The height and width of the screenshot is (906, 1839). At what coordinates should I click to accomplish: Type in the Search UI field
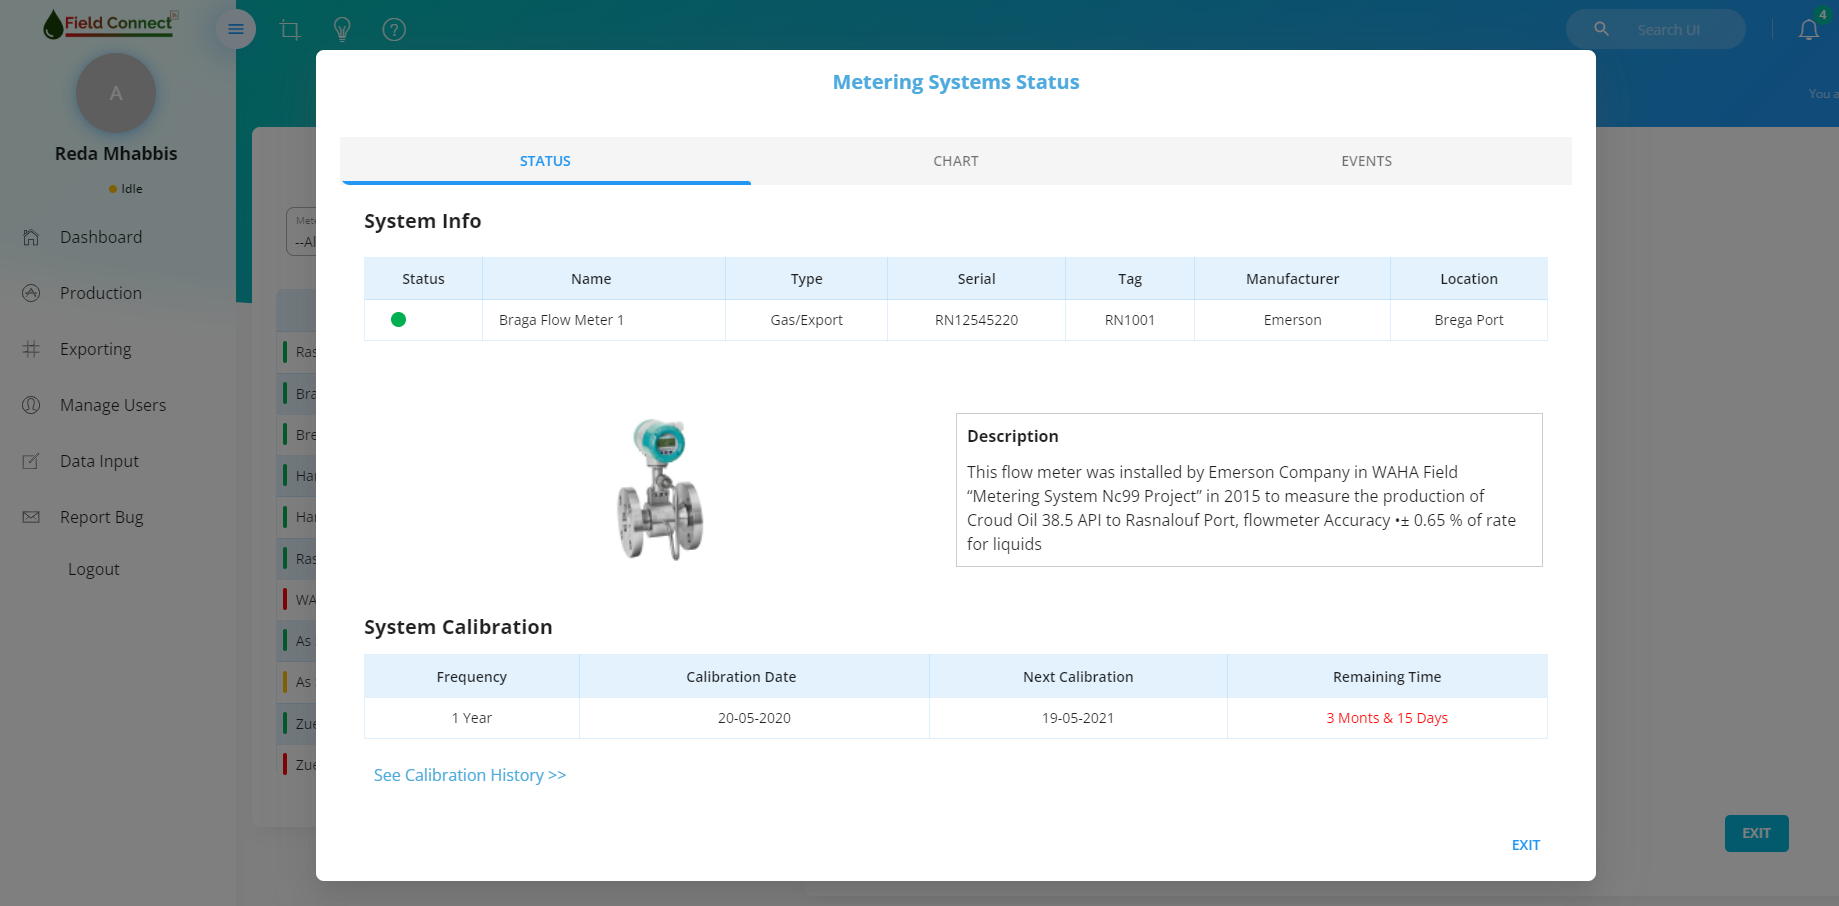pyautogui.click(x=1680, y=30)
